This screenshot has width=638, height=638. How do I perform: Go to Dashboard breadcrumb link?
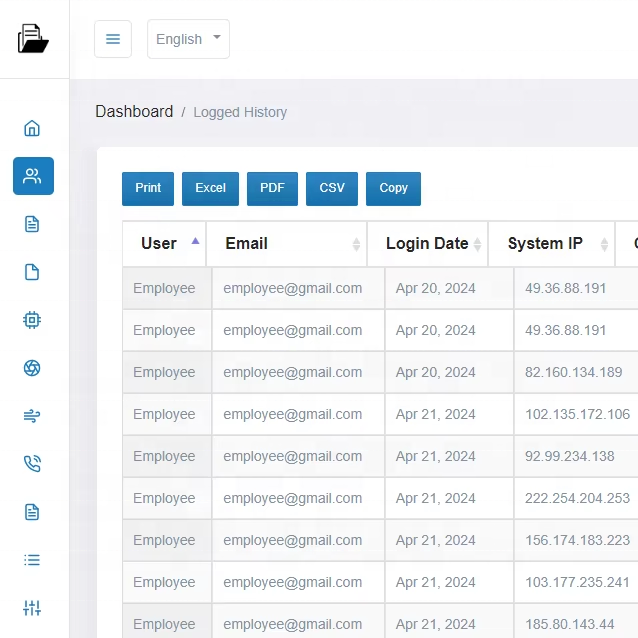(134, 111)
